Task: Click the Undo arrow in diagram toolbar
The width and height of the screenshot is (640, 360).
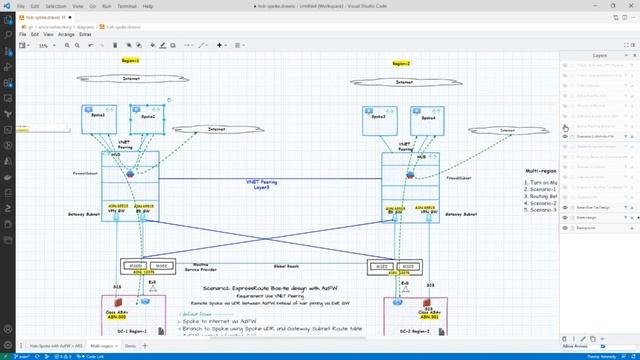Action: pos(91,45)
